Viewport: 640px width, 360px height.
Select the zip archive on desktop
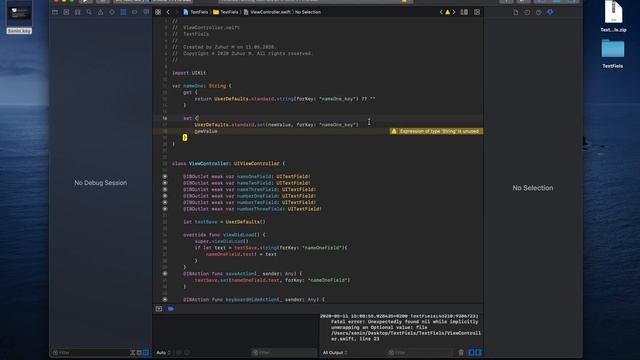click(613, 16)
